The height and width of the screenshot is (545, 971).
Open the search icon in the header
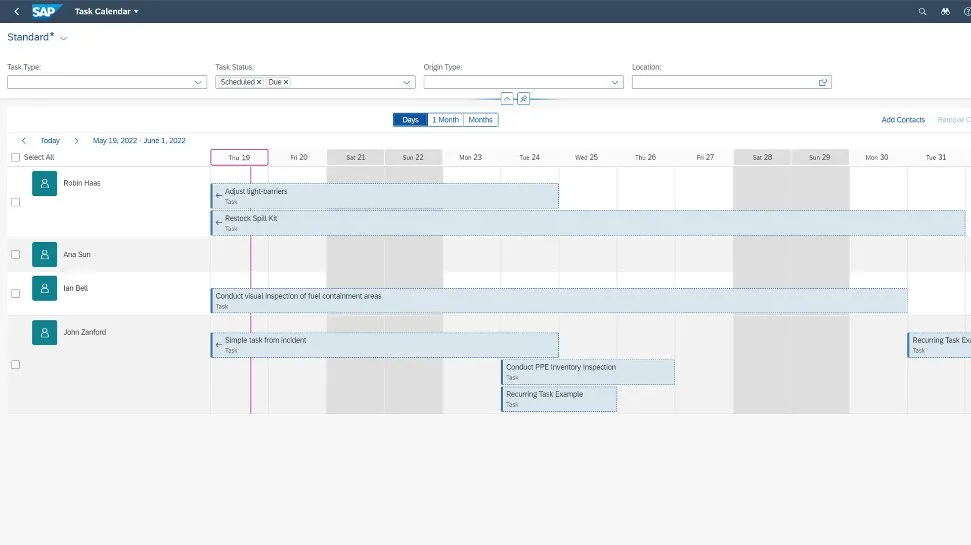922,11
